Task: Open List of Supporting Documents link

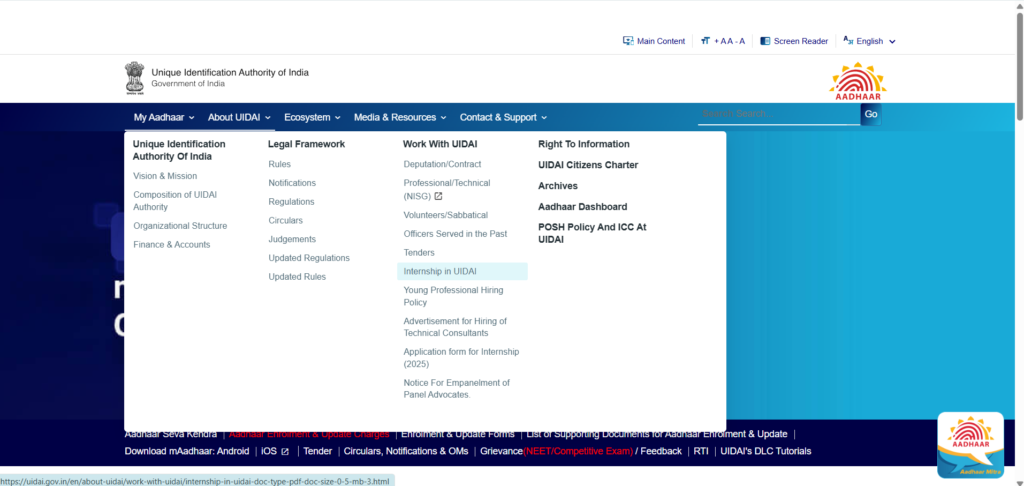Action: point(657,434)
